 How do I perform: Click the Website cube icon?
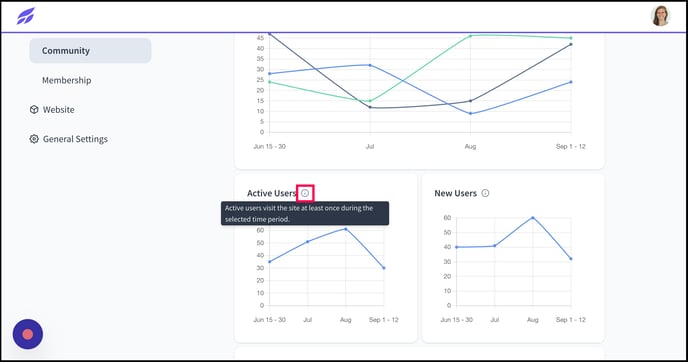click(34, 110)
